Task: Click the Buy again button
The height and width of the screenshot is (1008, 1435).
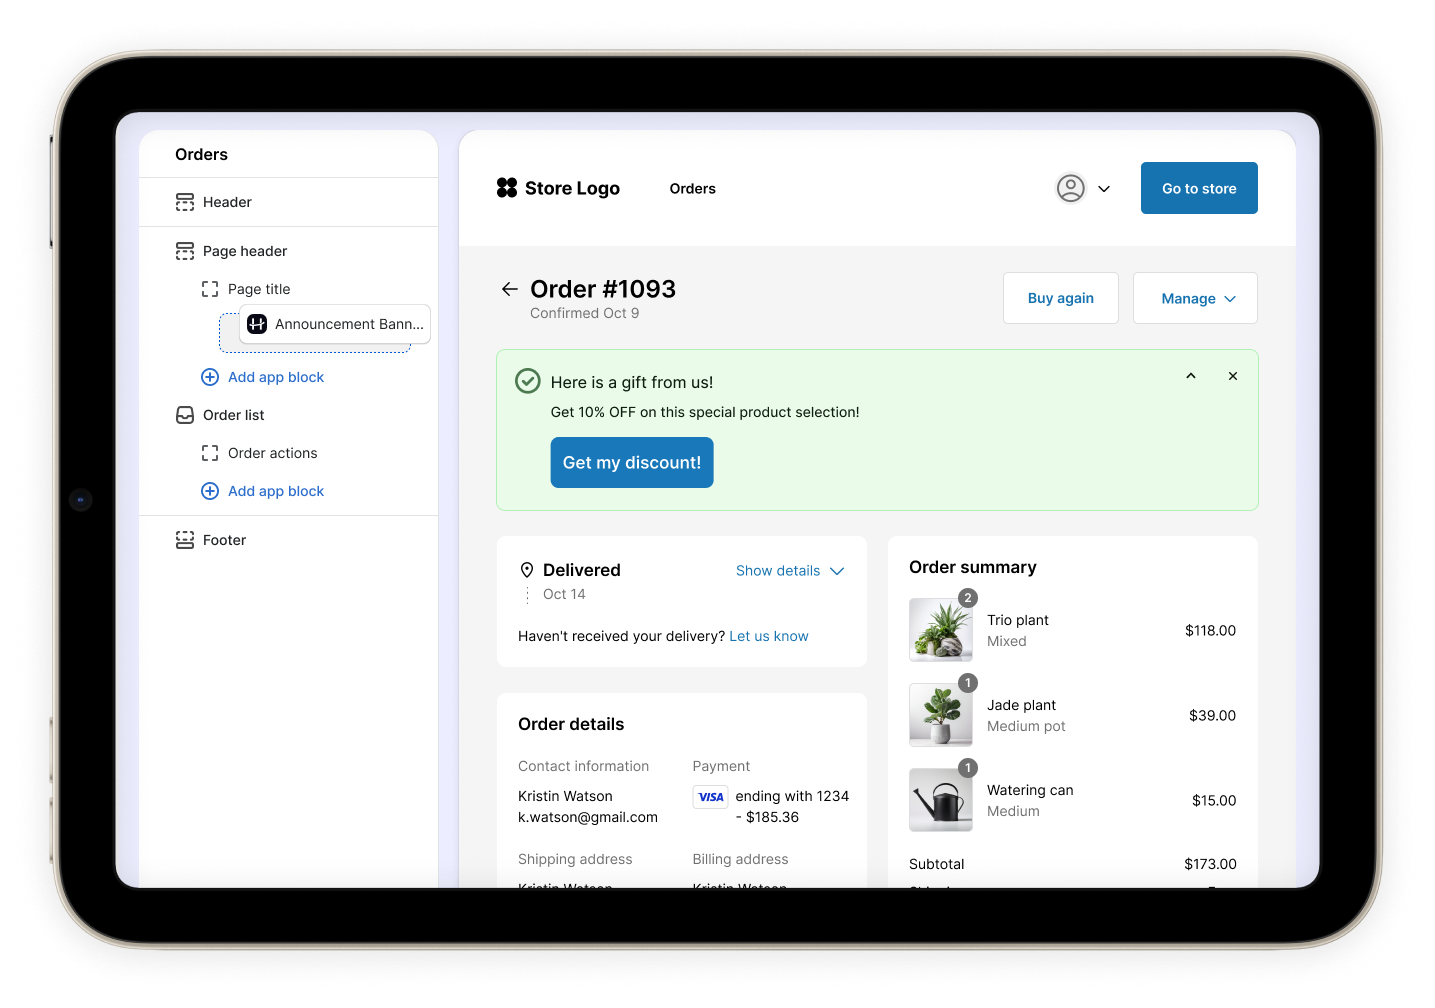Action: (x=1061, y=298)
